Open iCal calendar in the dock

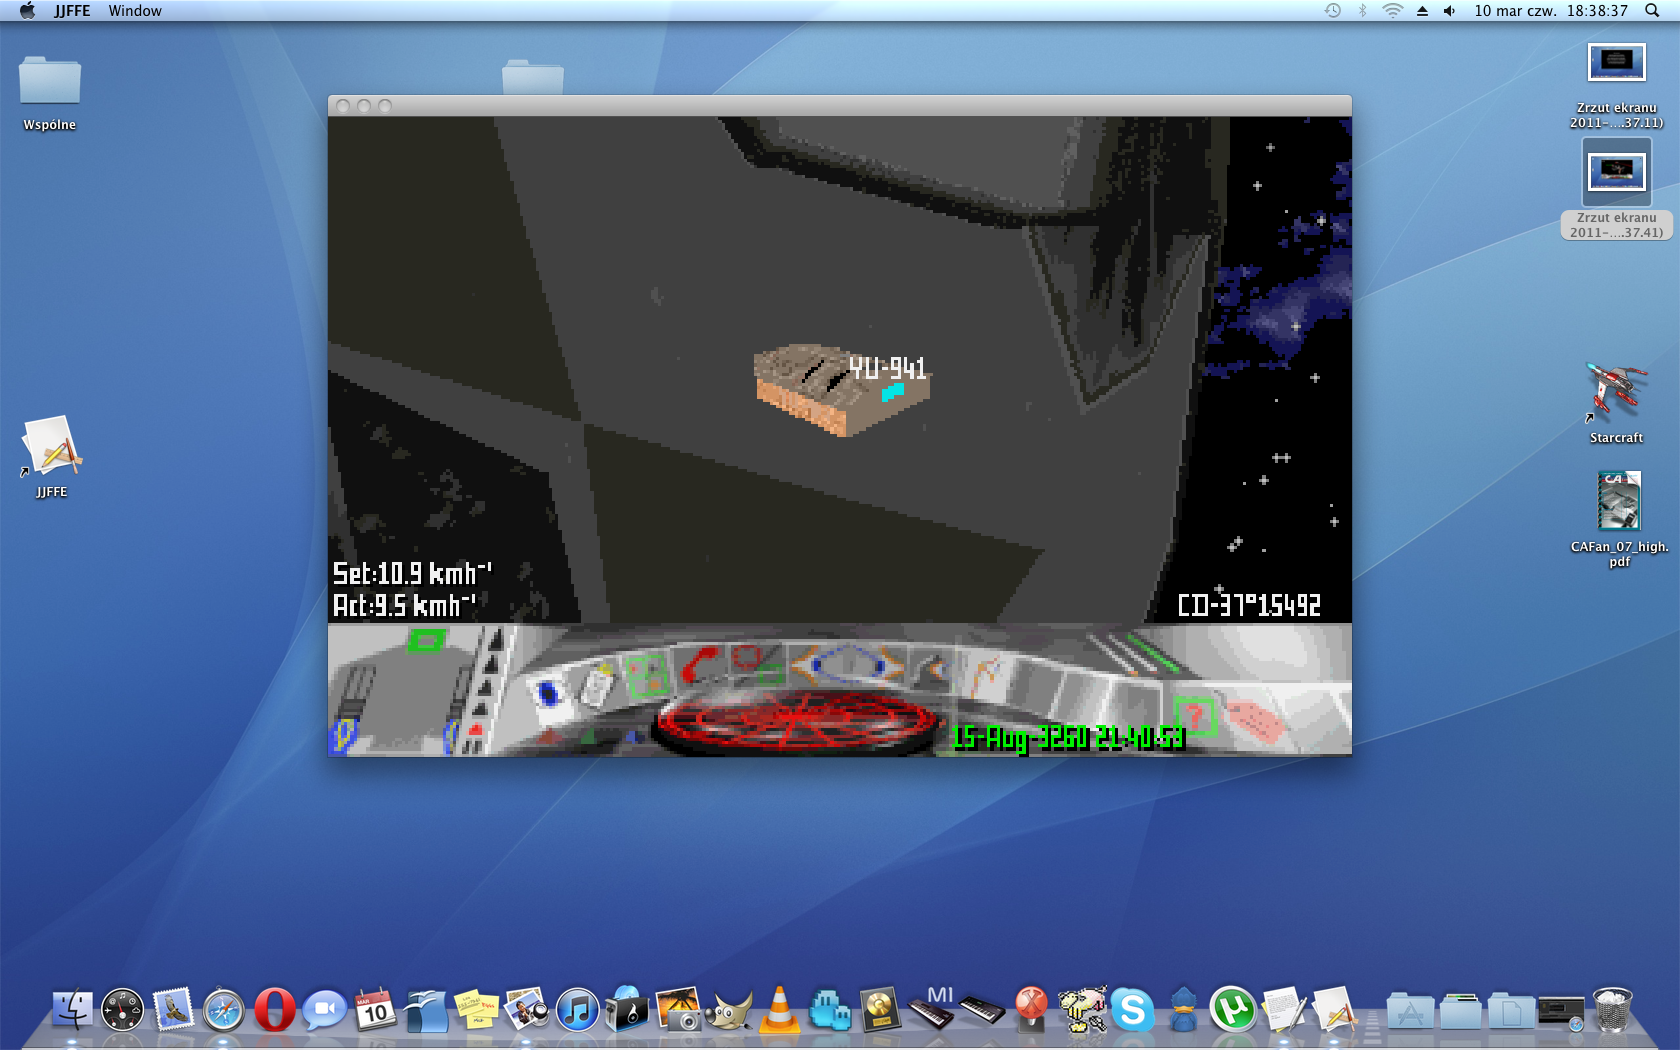point(375,1010)
